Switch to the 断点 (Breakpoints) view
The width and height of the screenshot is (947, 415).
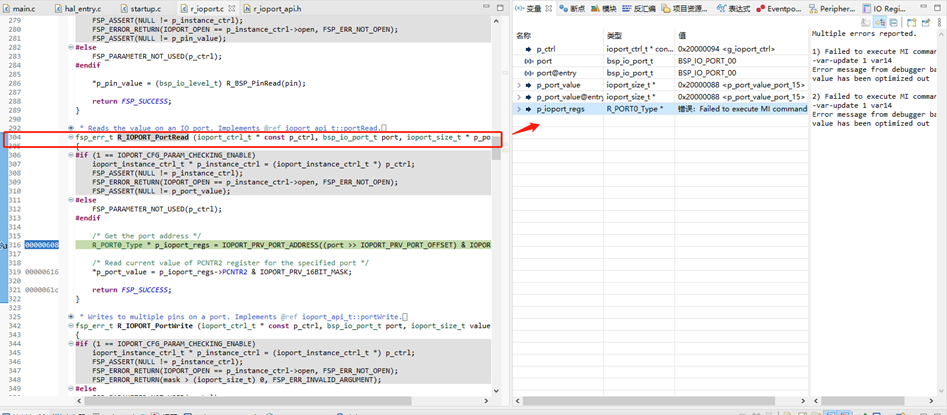point(571,8)
